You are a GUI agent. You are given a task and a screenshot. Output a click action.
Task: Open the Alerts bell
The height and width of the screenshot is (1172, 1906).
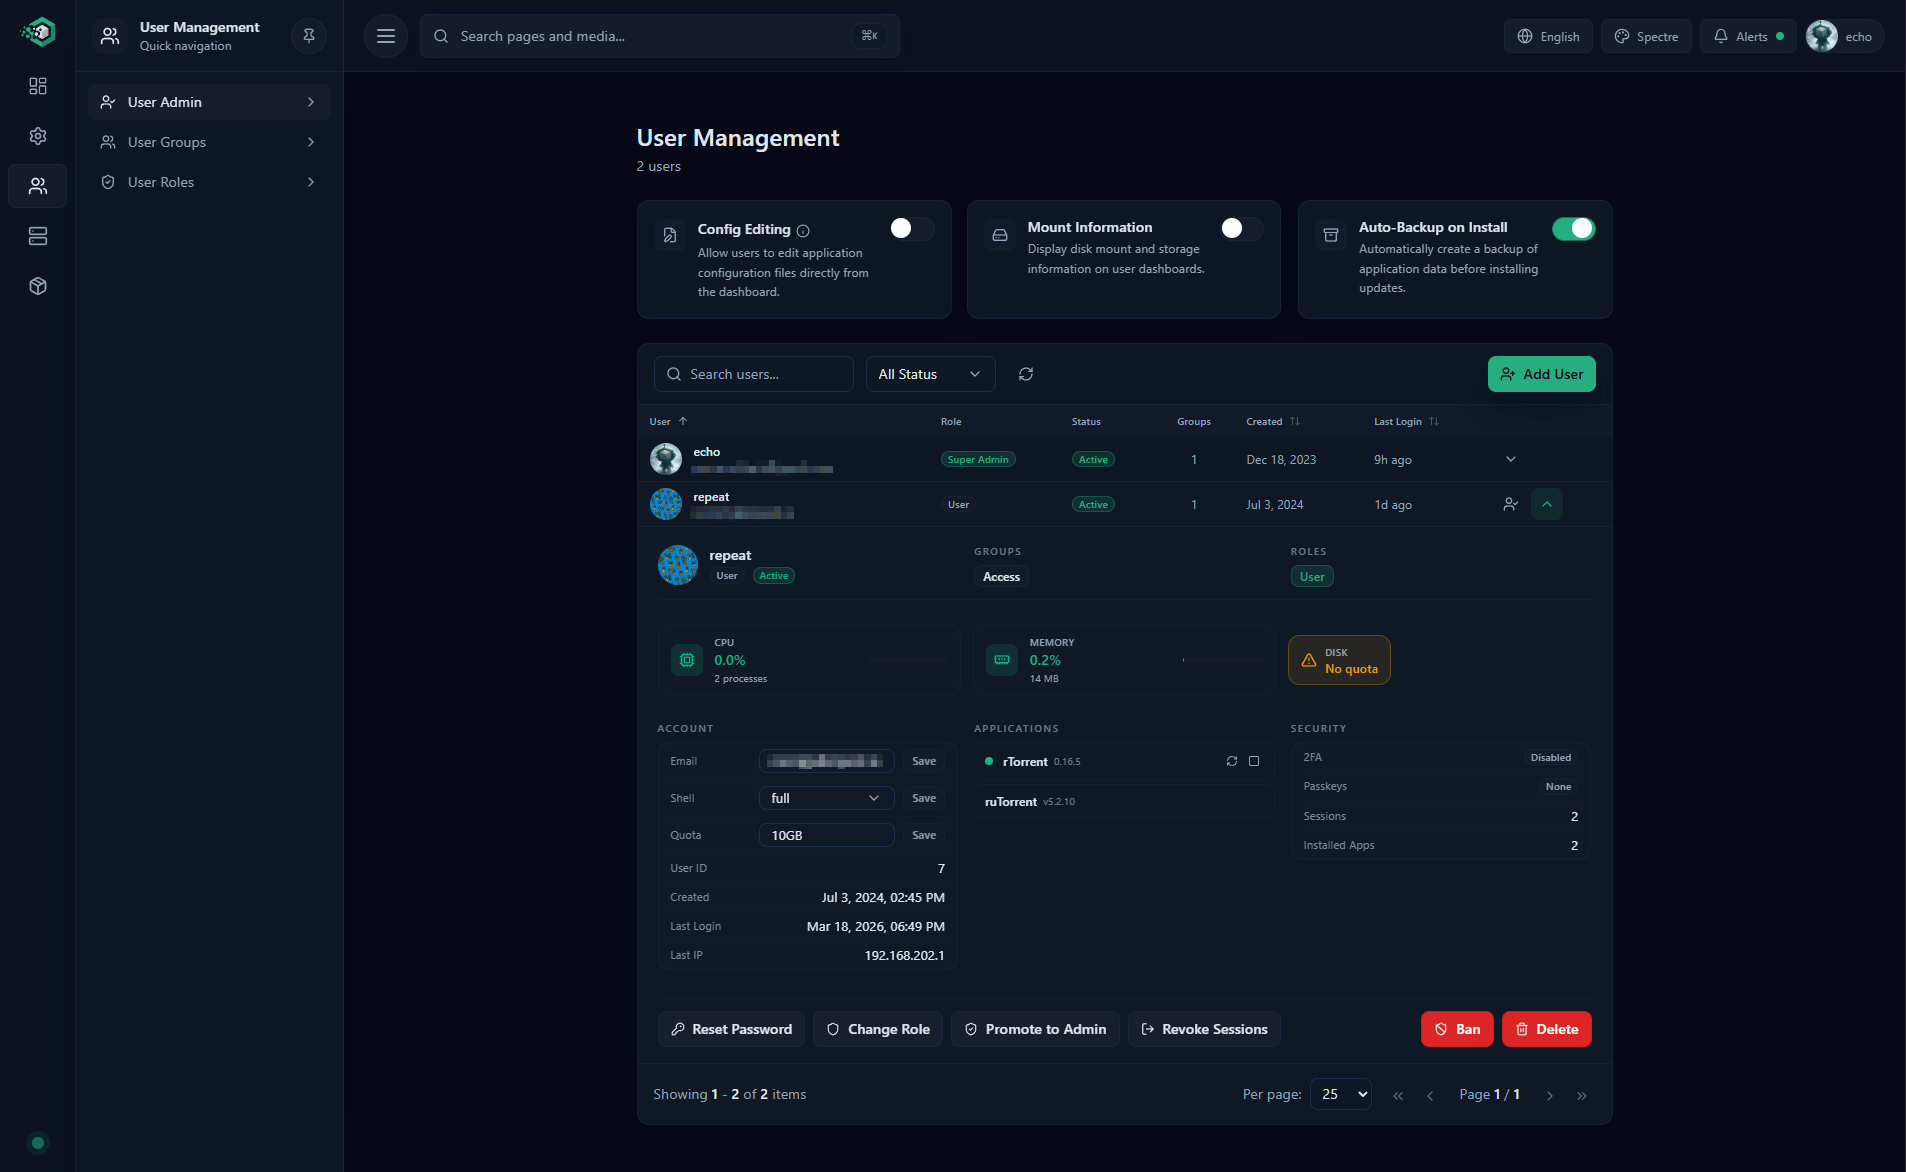1748,36
